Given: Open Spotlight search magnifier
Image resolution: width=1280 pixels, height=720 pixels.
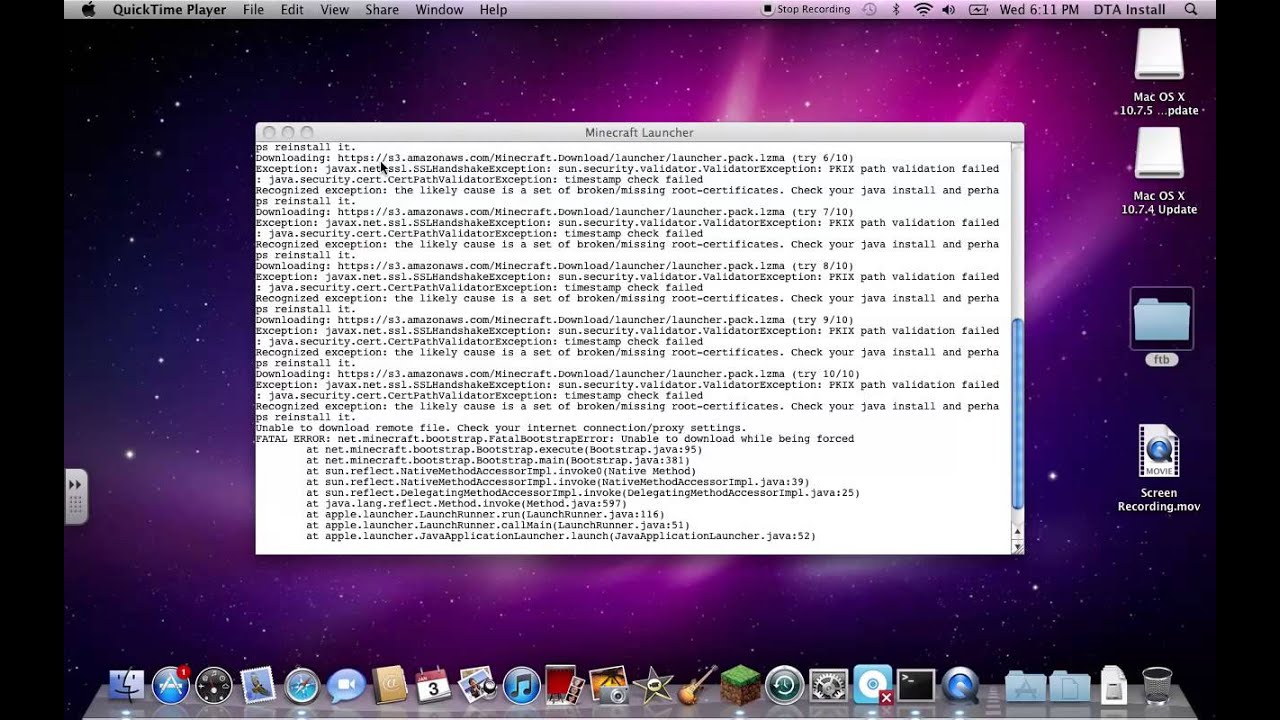Looking at the screenshot, I should click(1190, 9).
